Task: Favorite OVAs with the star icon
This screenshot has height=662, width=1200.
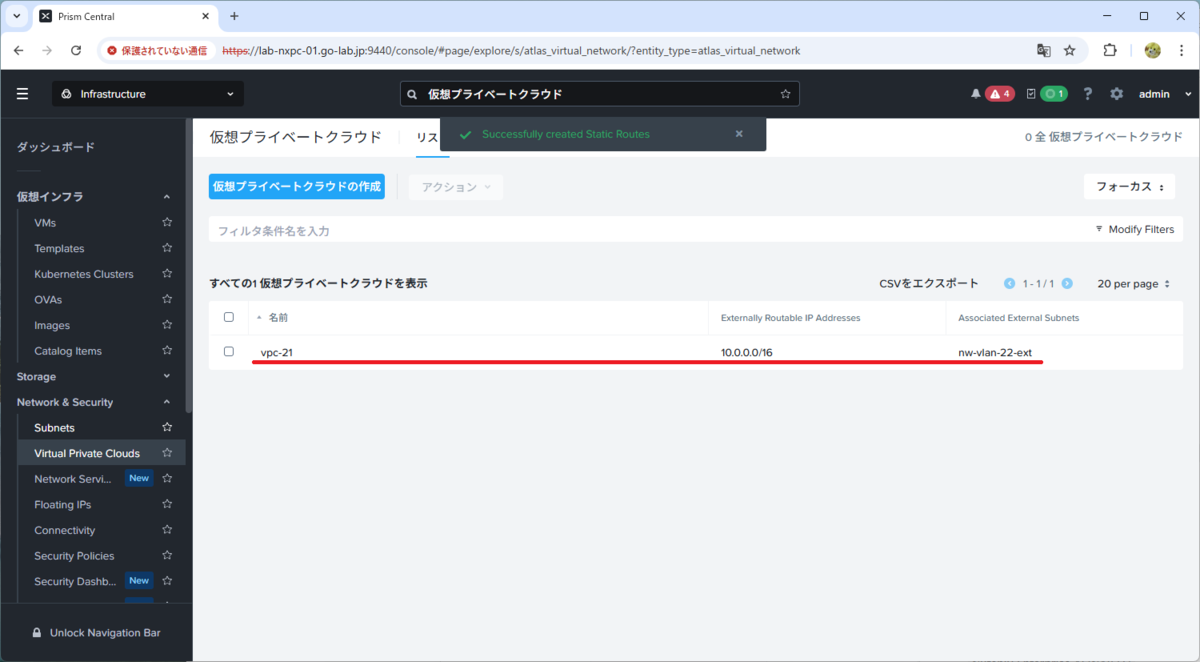Action: 167,299
